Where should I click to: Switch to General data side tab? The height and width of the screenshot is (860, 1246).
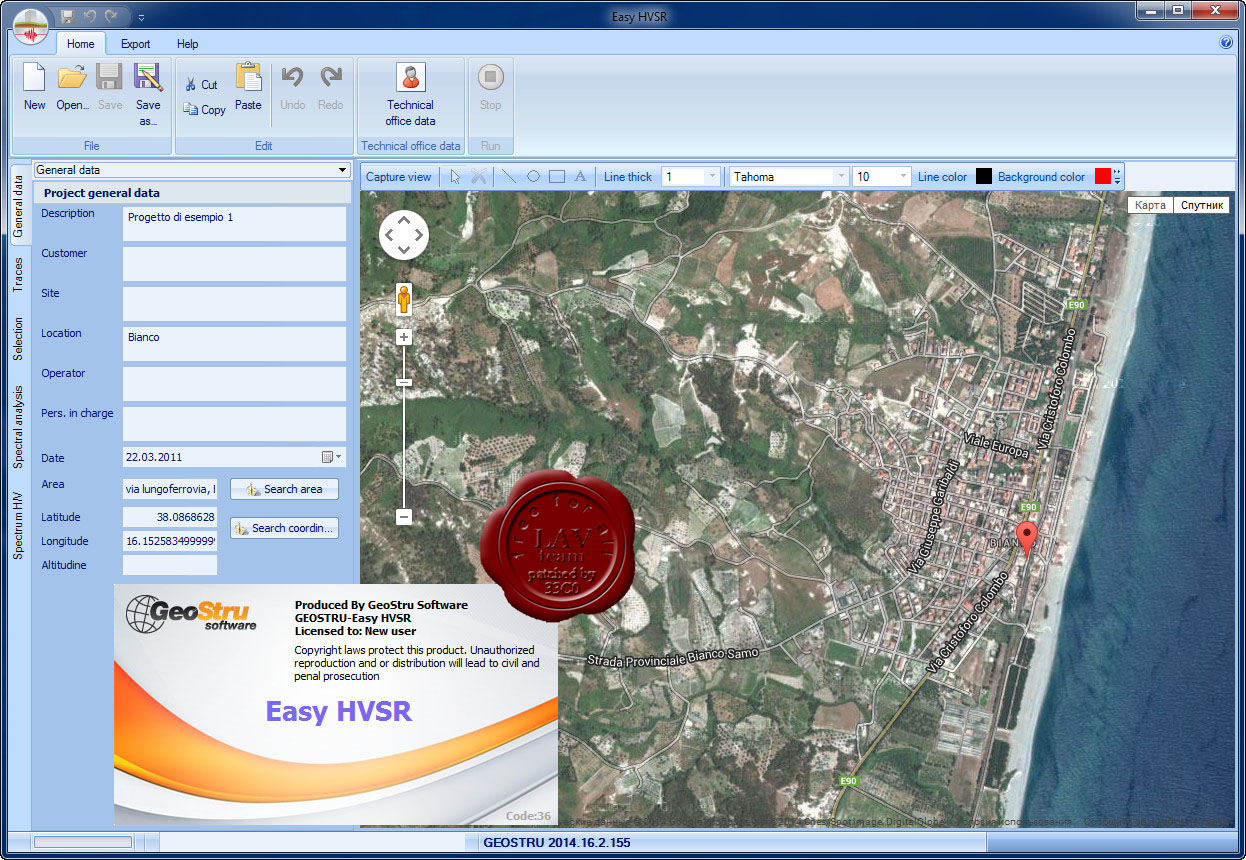pos(19,205)
